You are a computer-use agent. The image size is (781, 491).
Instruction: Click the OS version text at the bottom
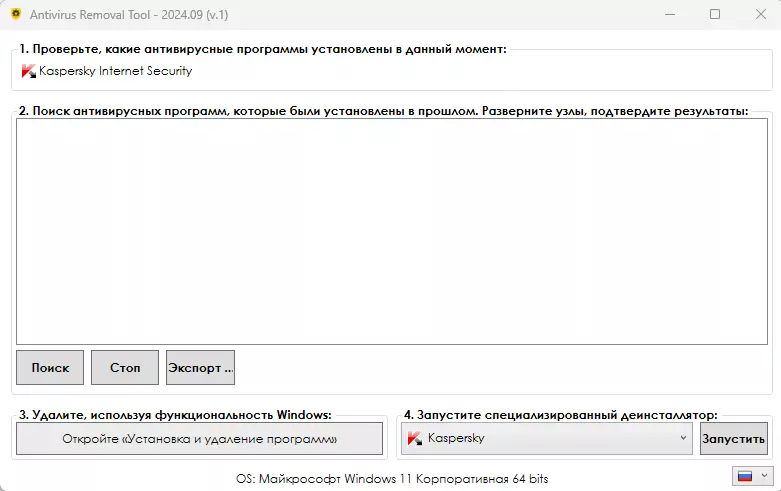click(391, 479)
